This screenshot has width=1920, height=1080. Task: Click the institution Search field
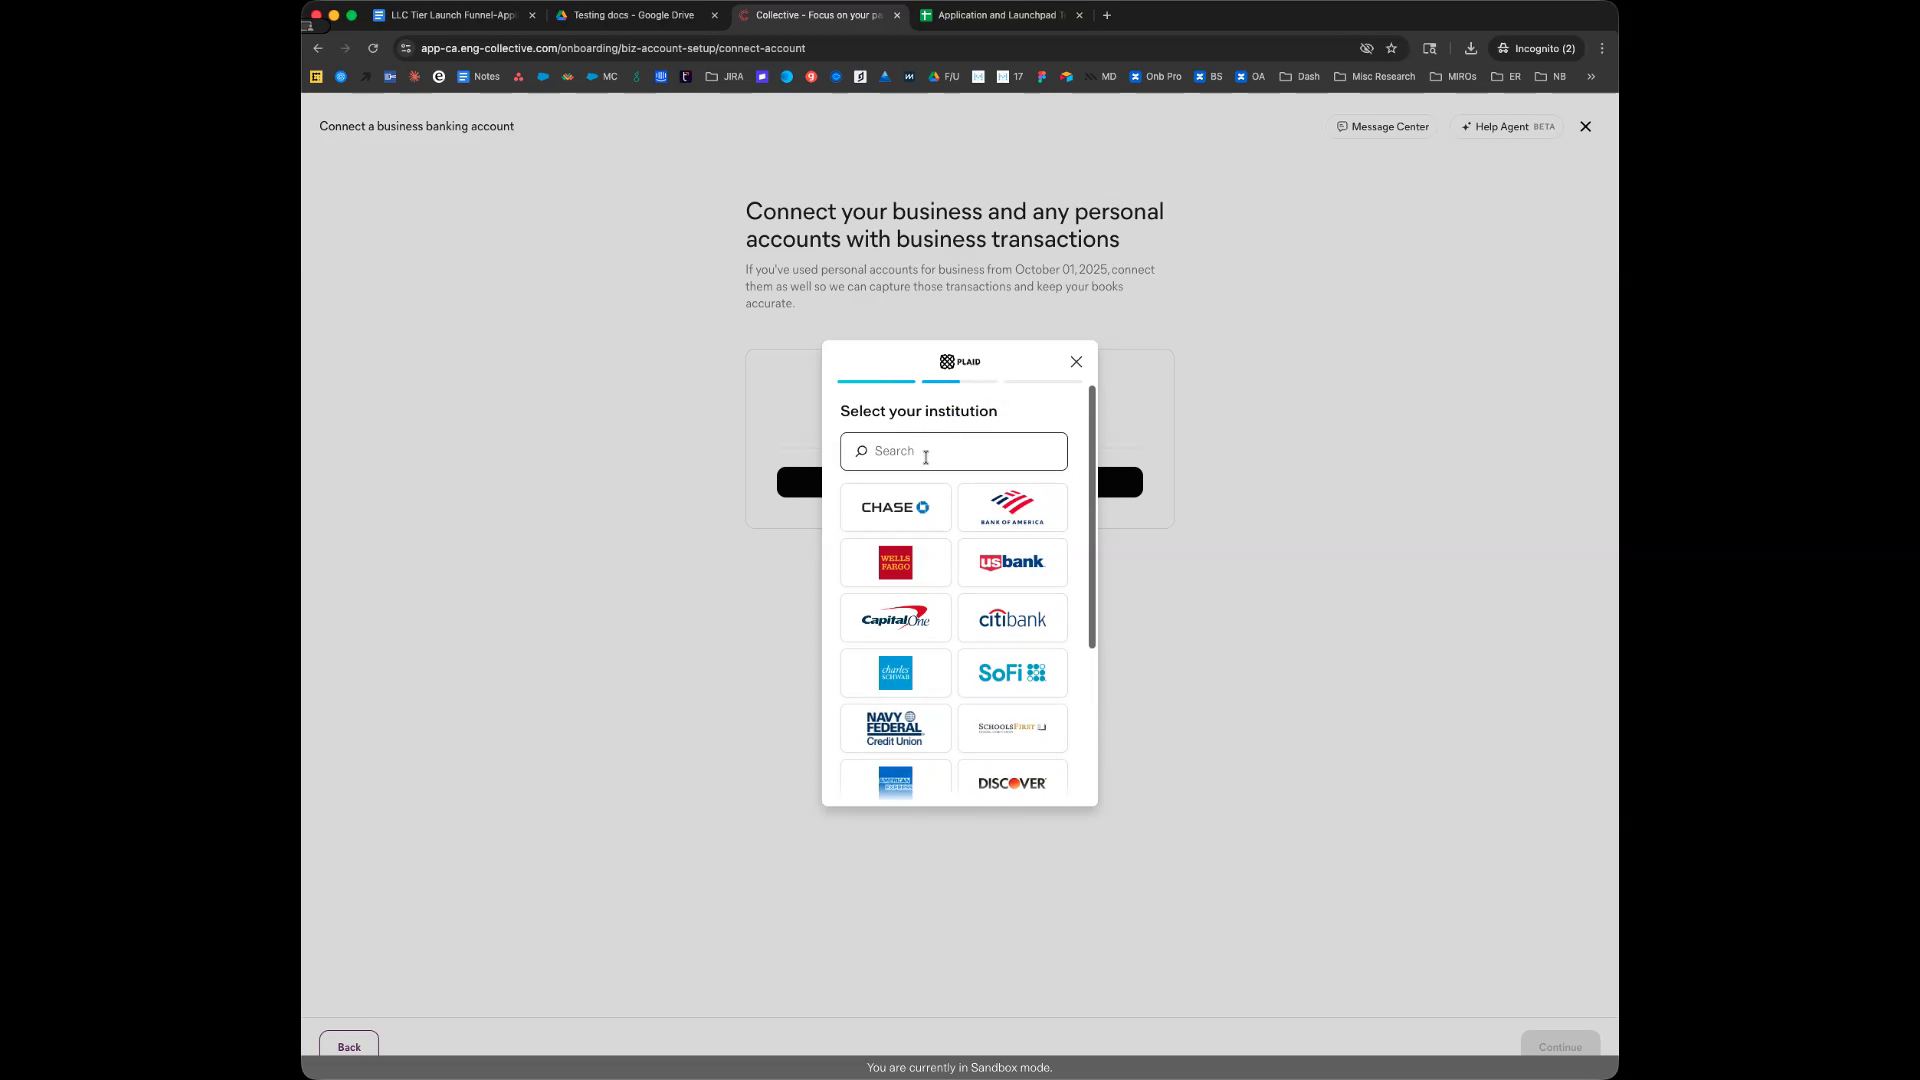(954, 451)
